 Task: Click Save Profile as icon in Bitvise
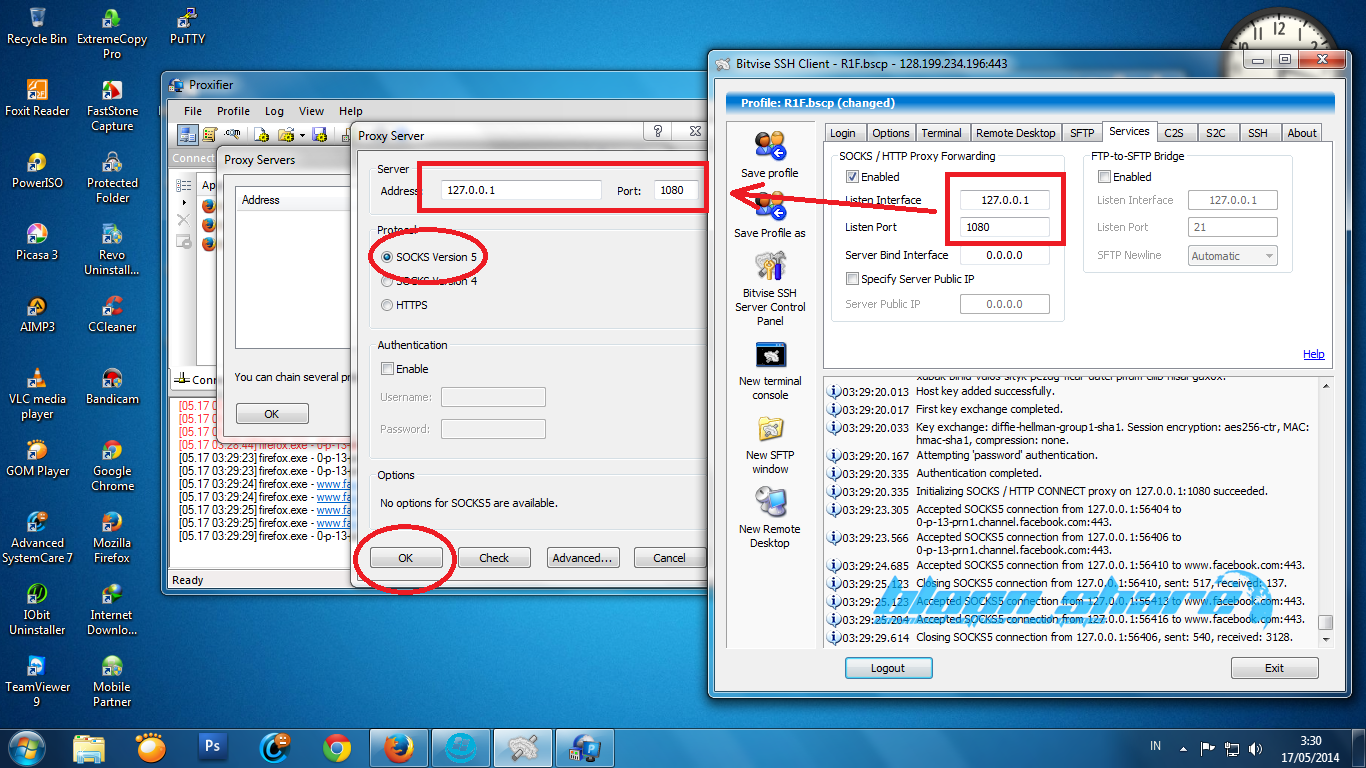[770, 206]
